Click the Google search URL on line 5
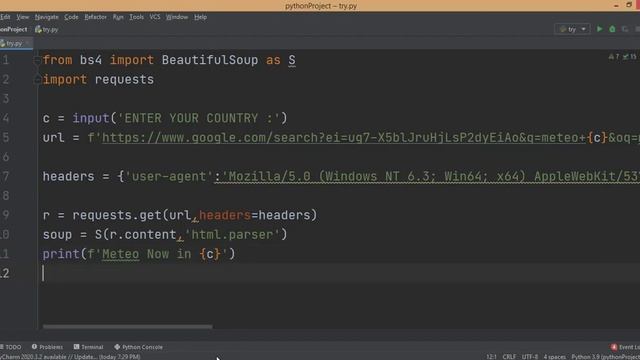The width and height of the screenshot is (640, 360). 344,138
